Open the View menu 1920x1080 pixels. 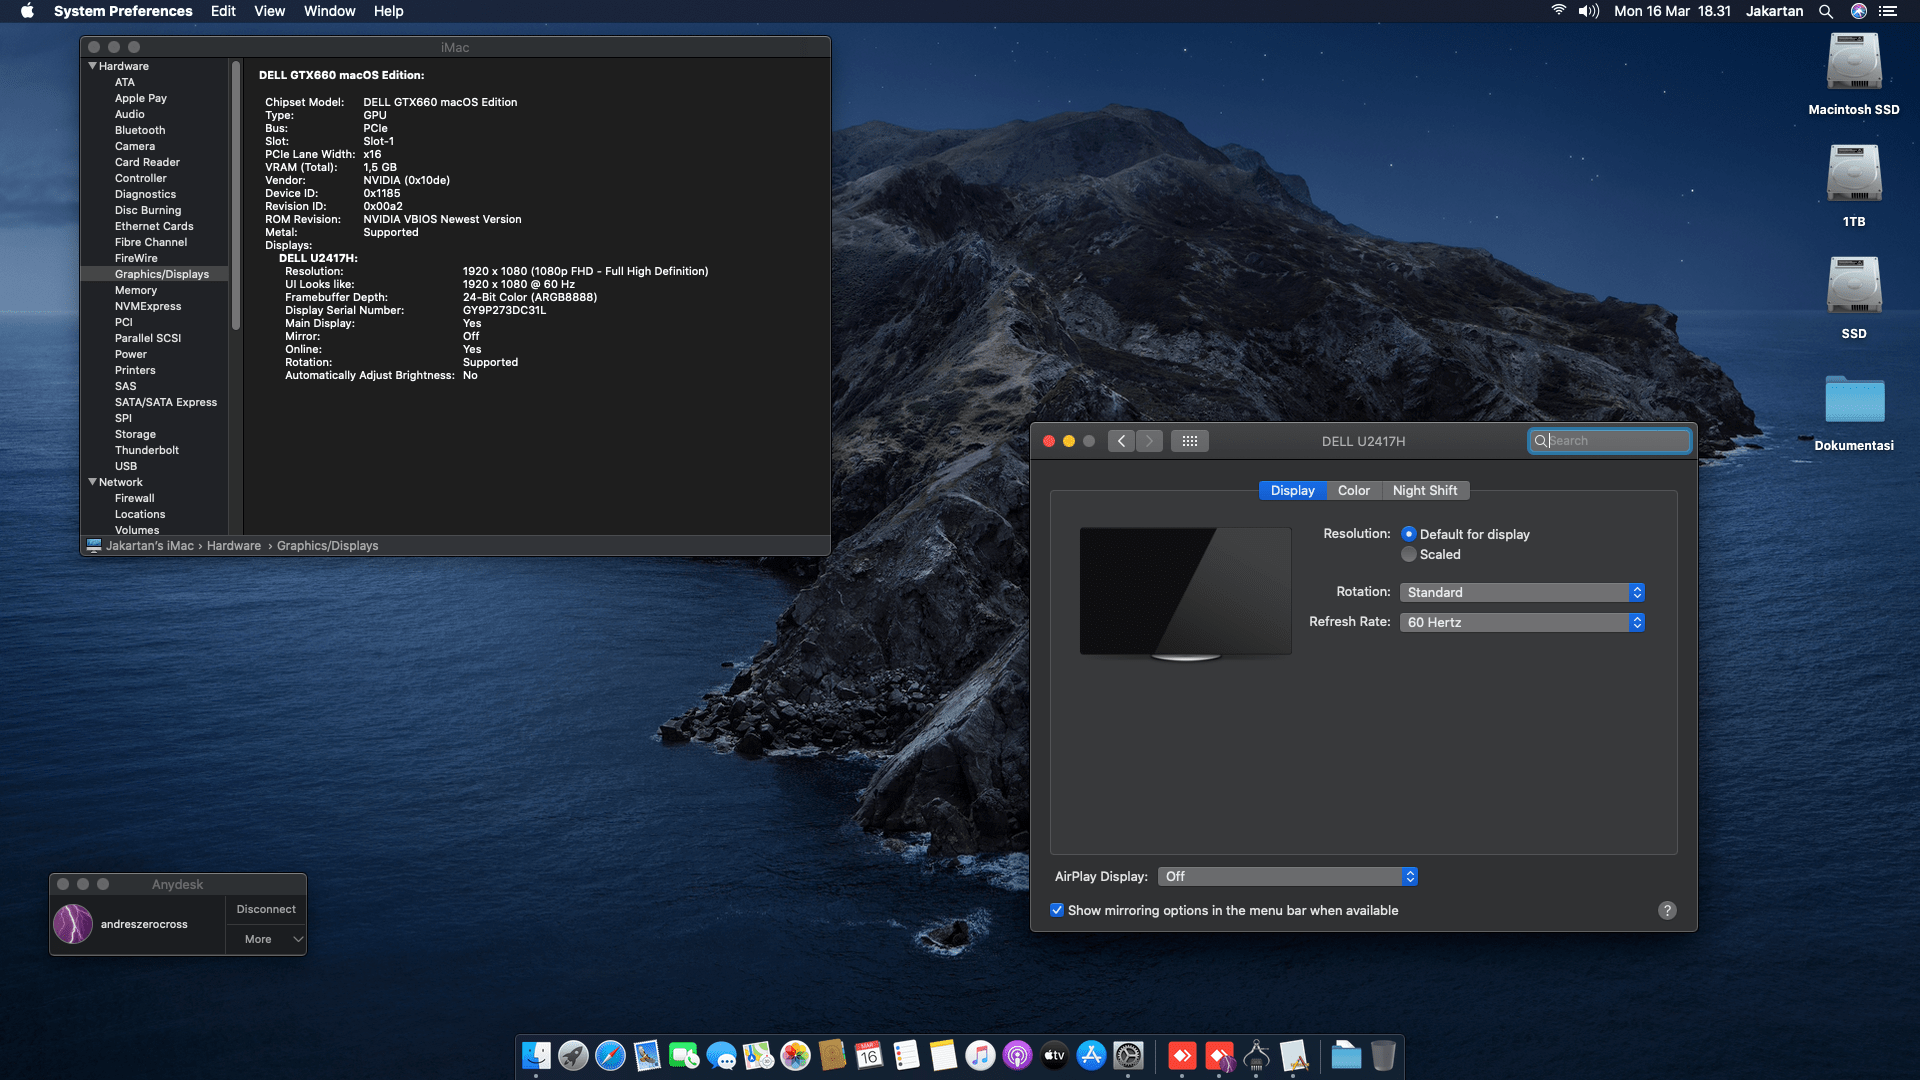[269, 11]
